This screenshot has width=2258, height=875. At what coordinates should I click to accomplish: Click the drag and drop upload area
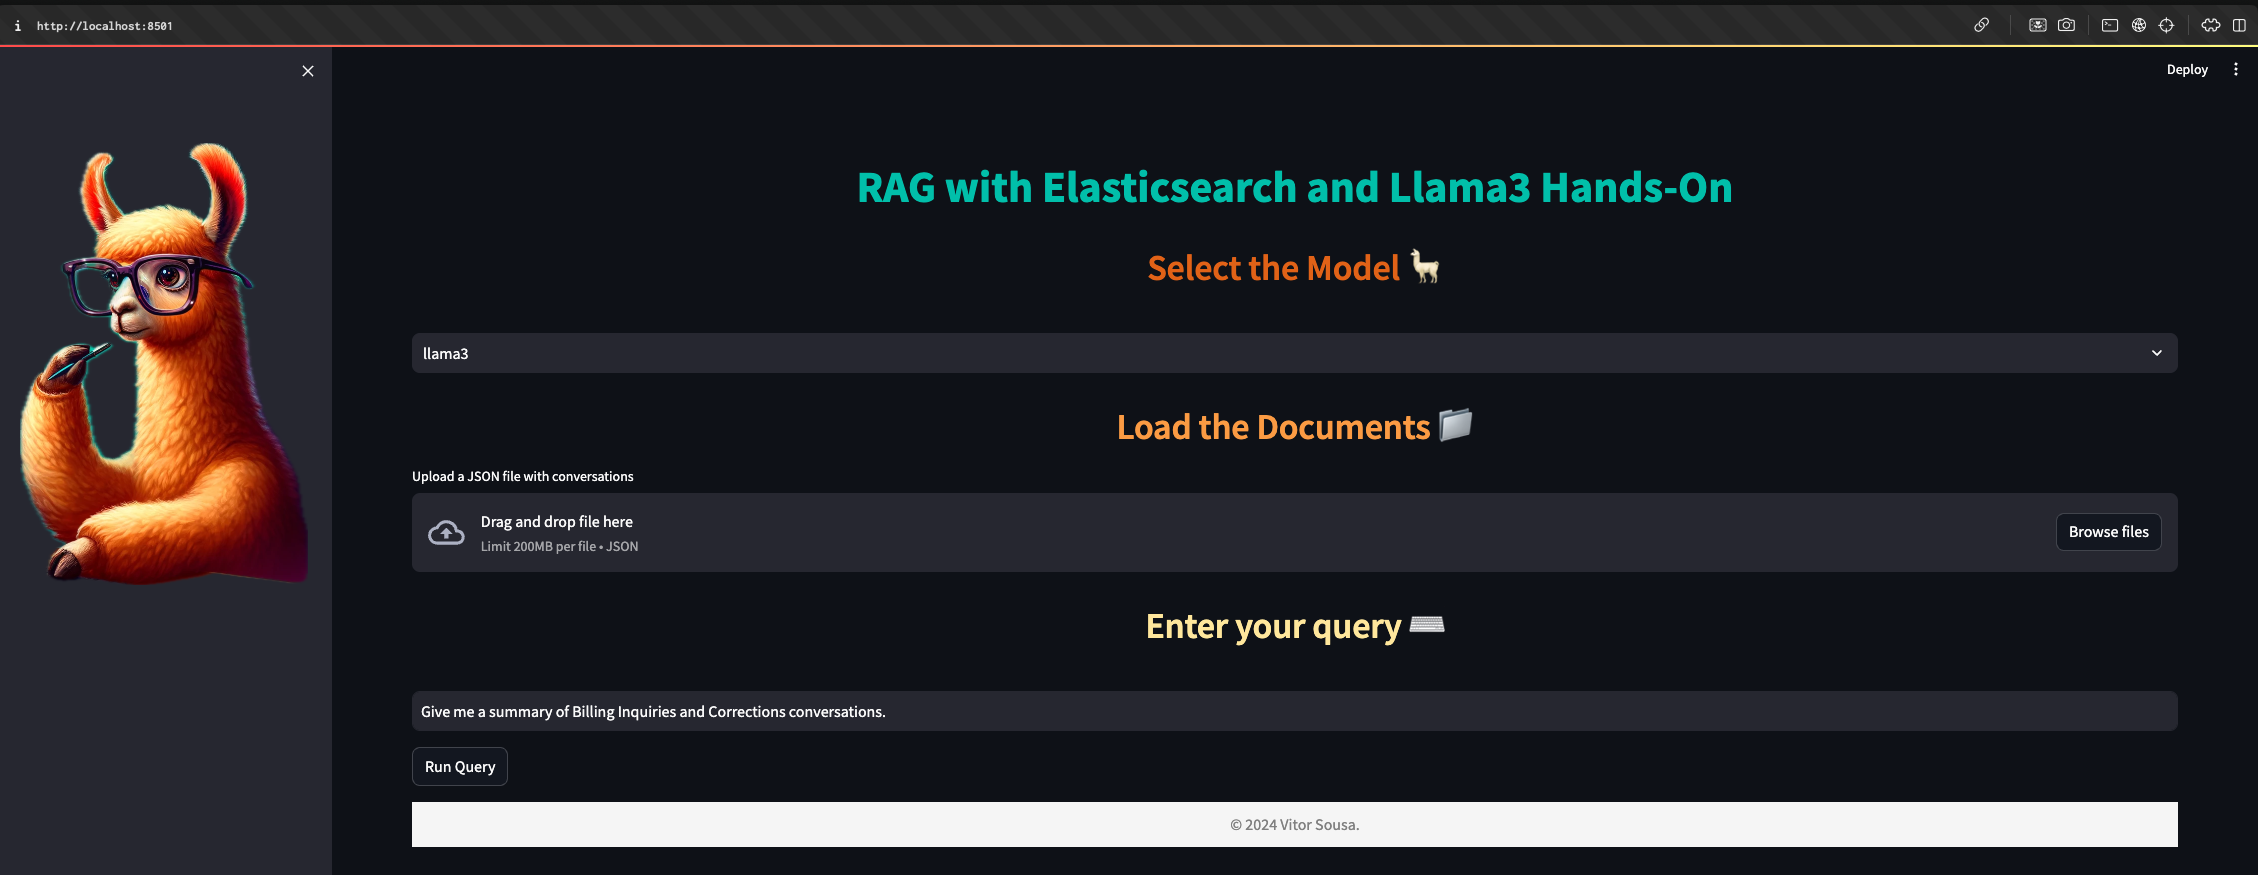coord(1200,533)
